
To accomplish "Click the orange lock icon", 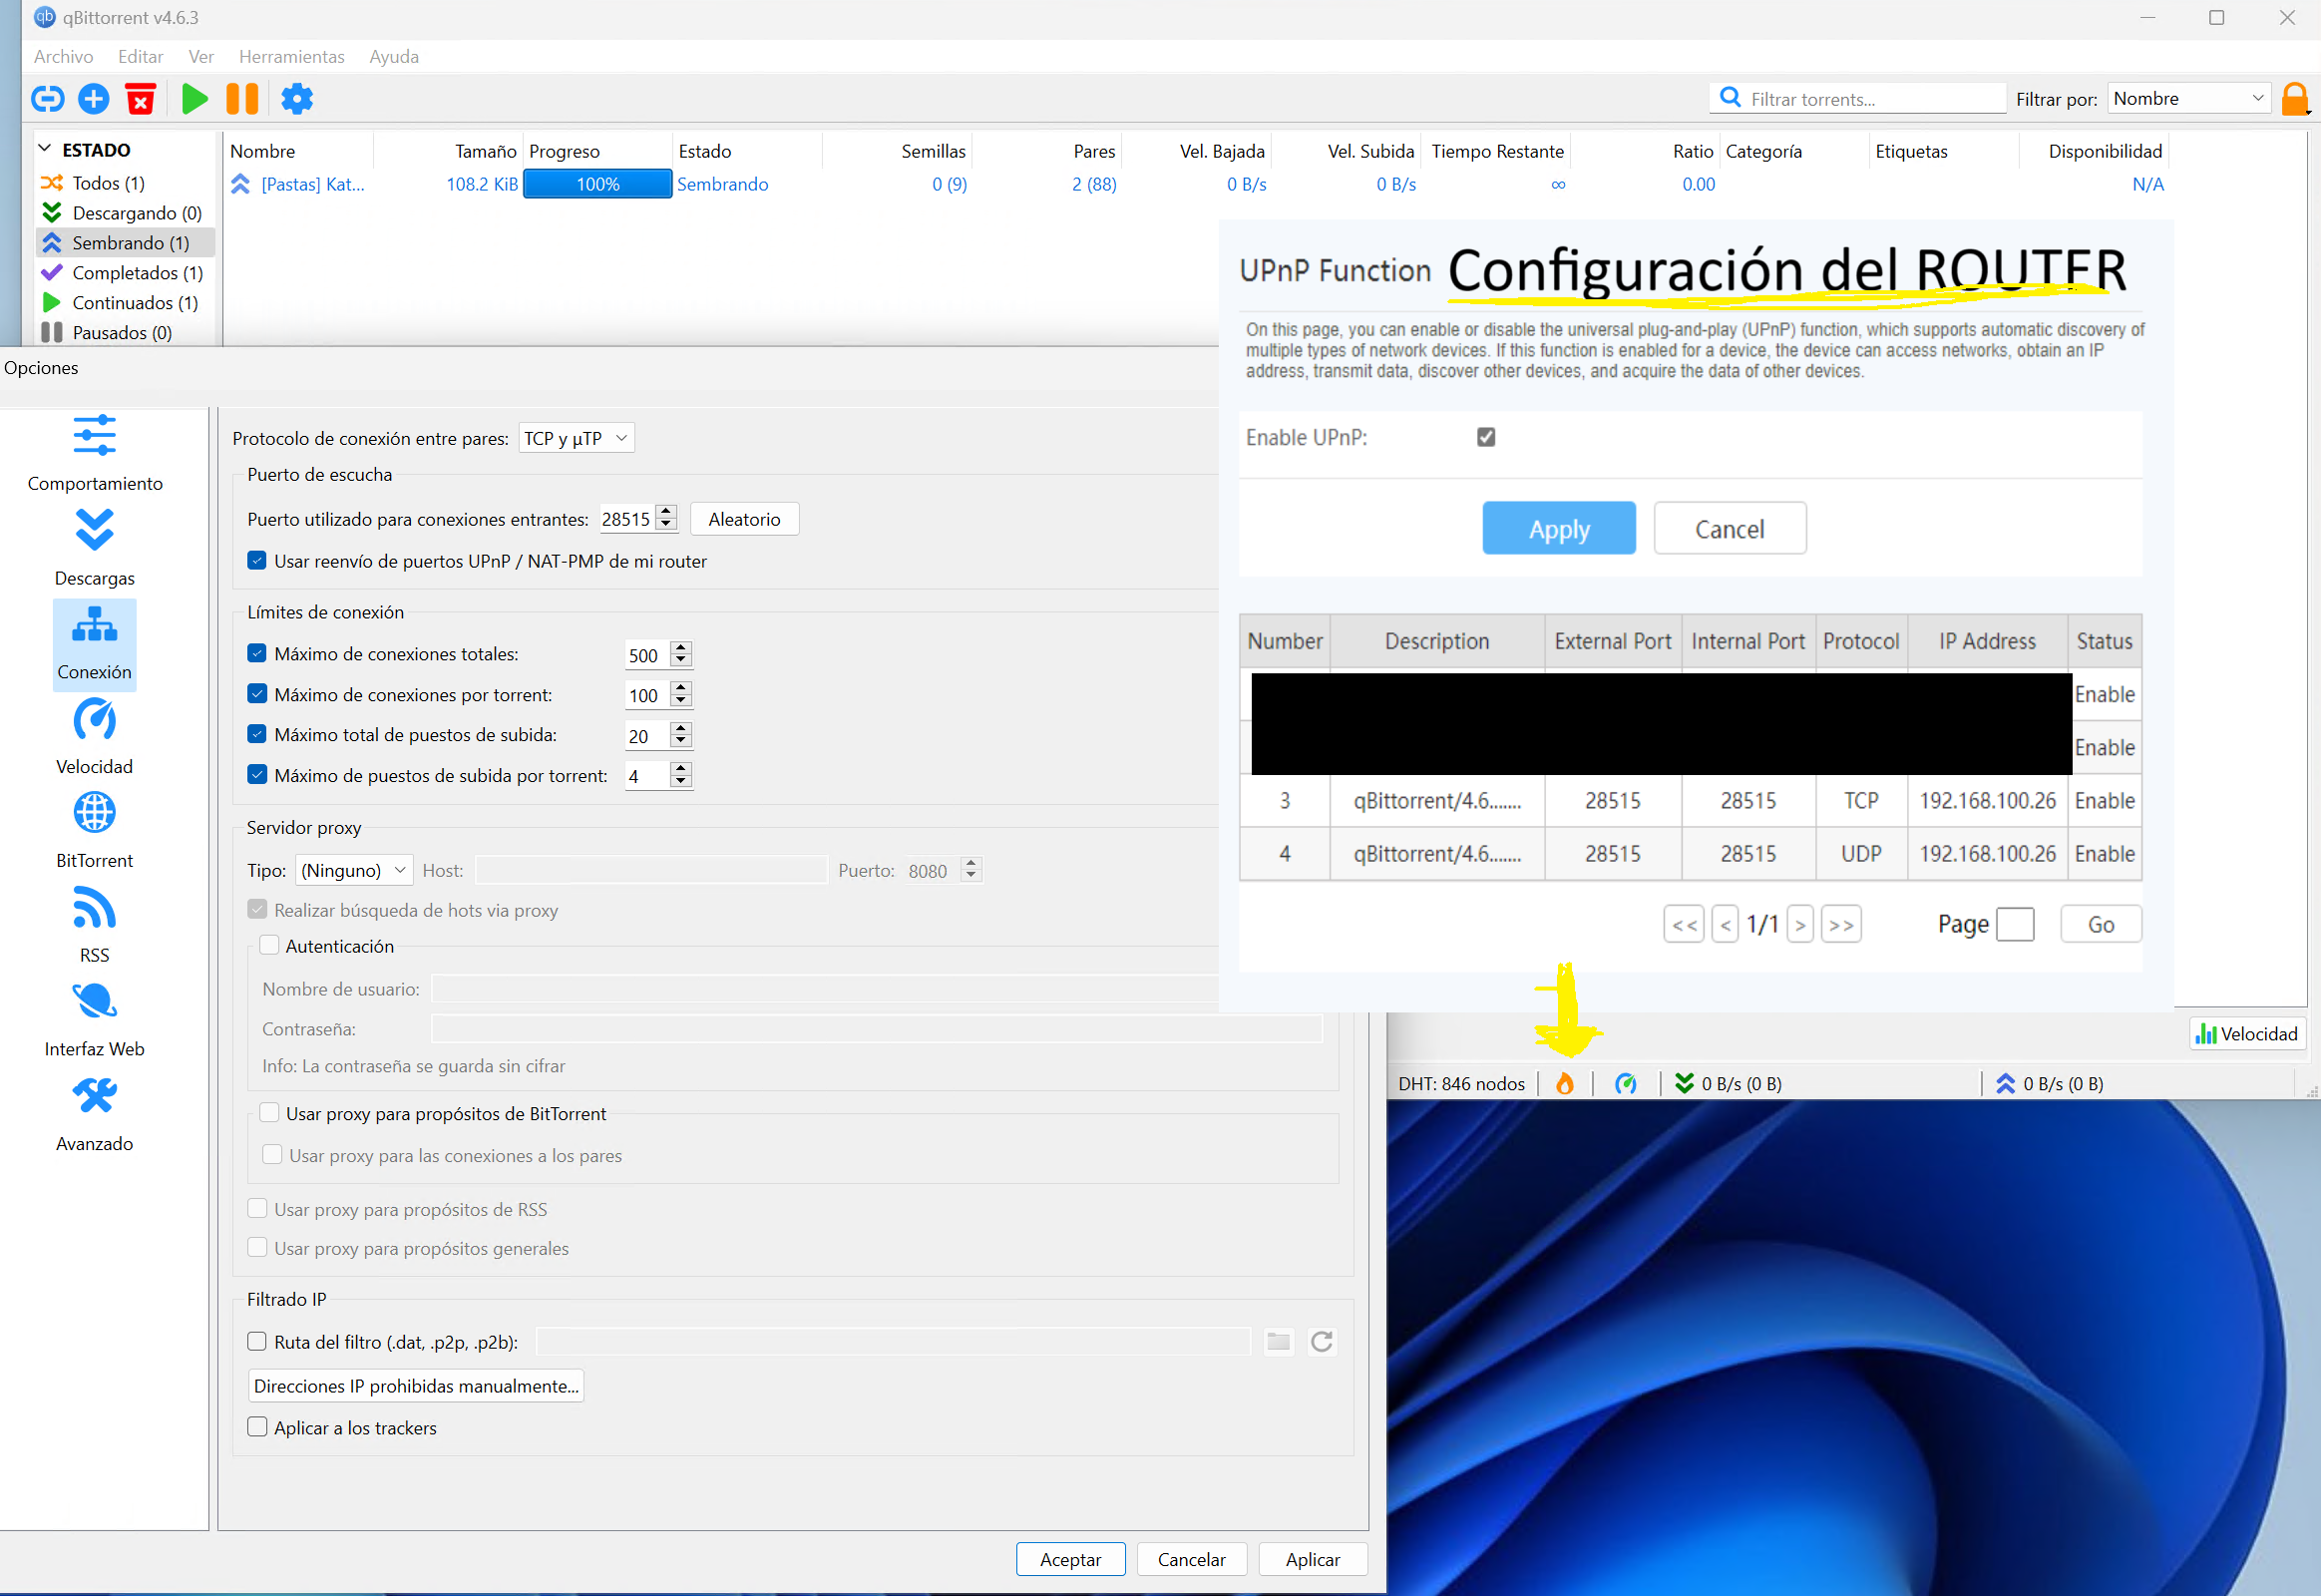I will [2295, 99].
